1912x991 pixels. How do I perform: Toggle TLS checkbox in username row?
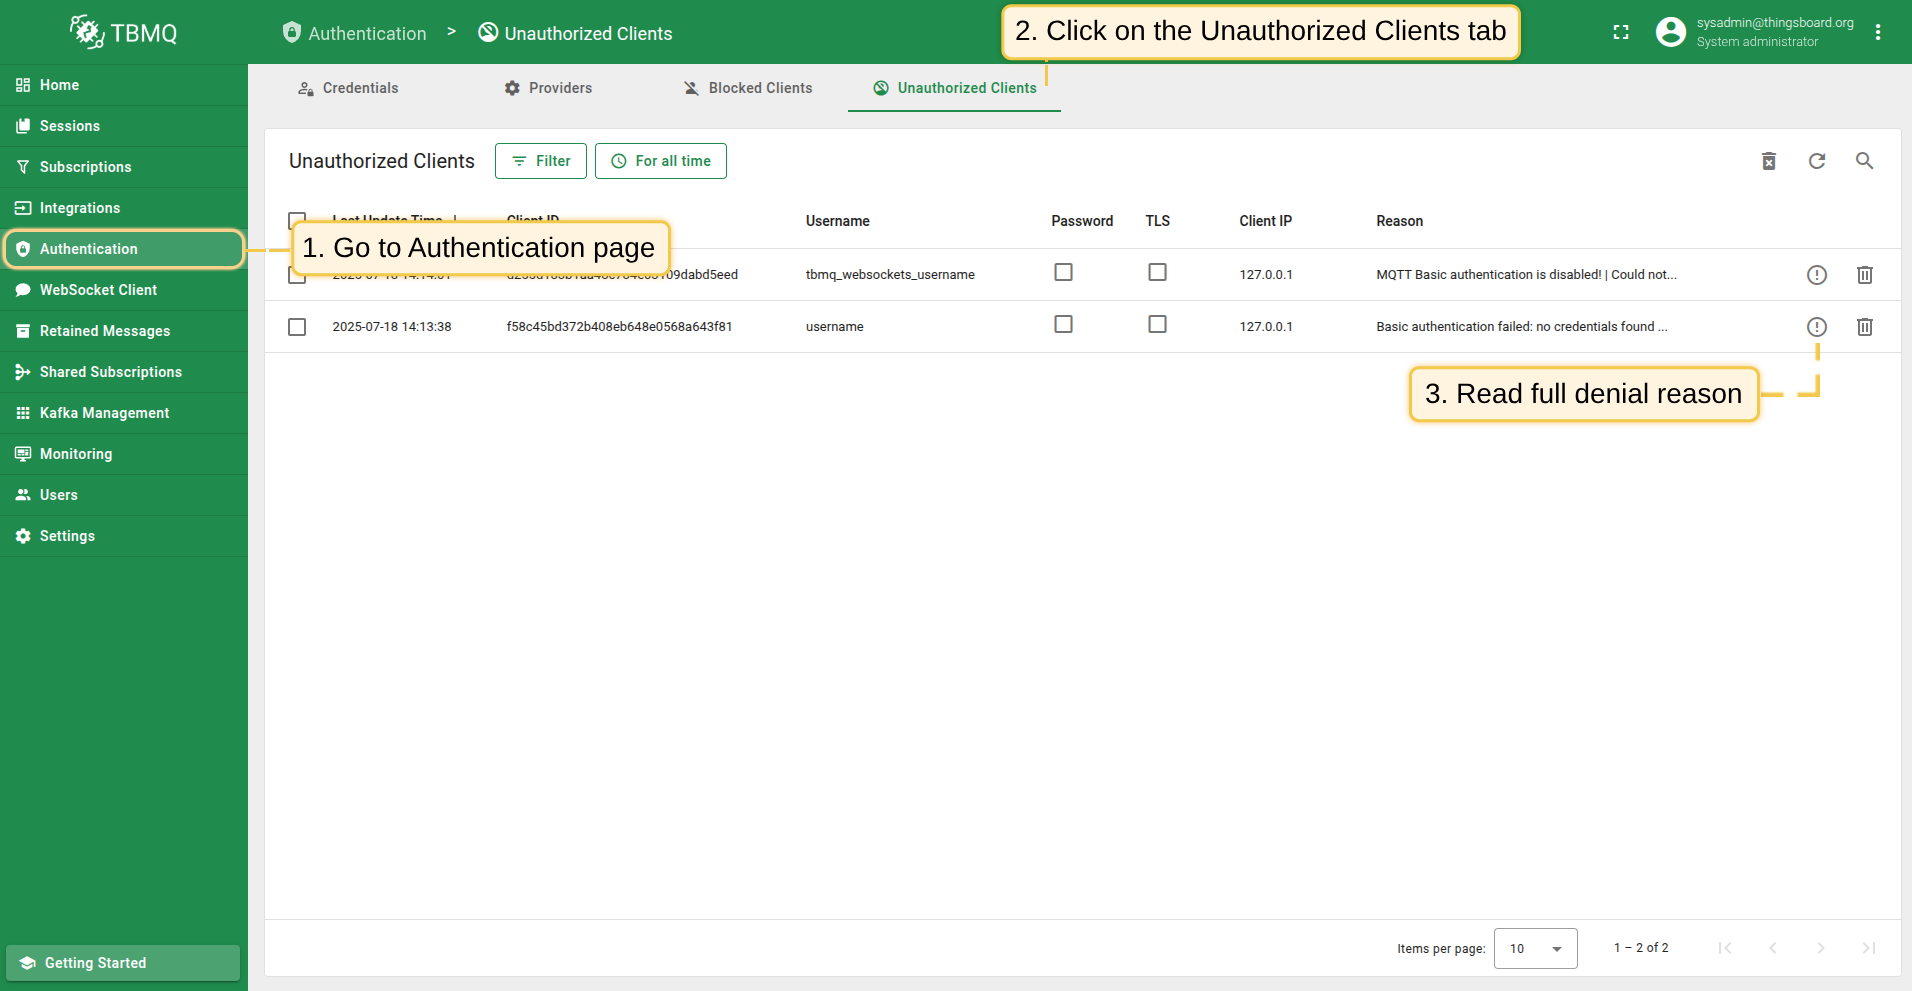tap(1157, 324)
